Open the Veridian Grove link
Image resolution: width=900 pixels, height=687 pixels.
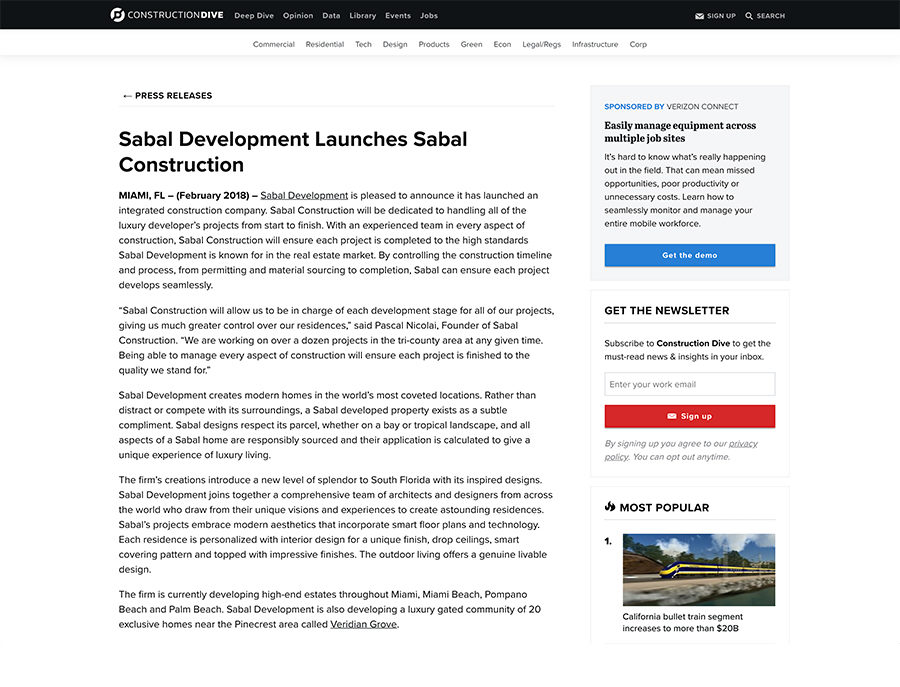click(363, 624)
